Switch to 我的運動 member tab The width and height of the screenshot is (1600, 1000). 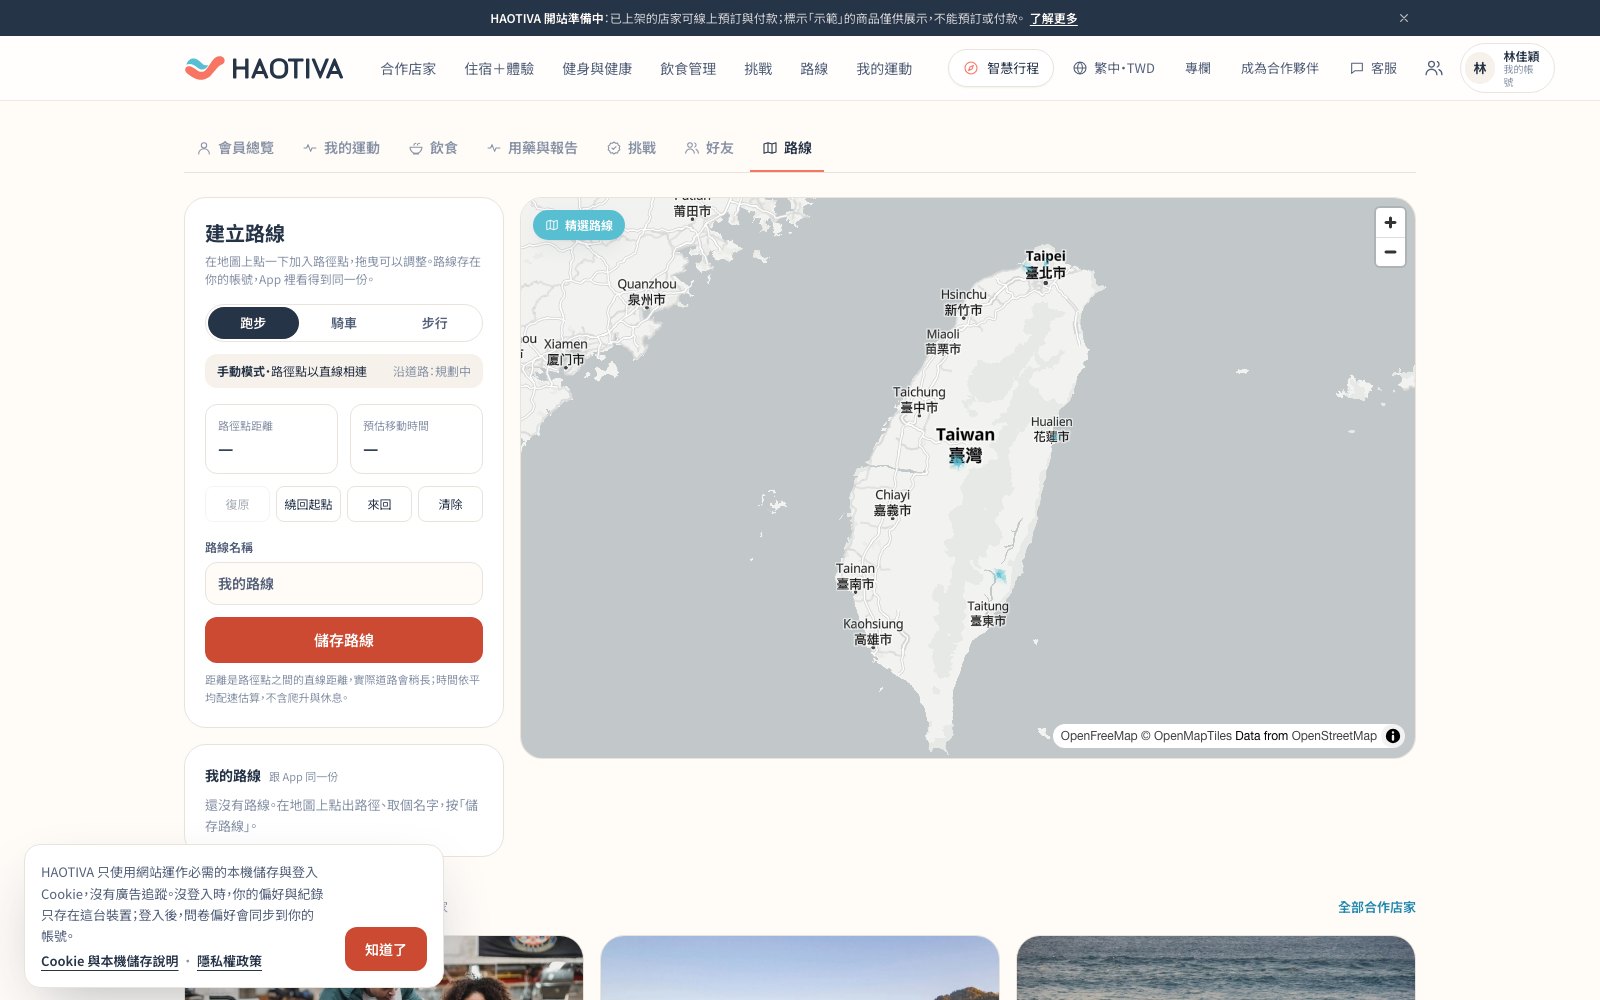pyautogui.click(x=341, y=148)
